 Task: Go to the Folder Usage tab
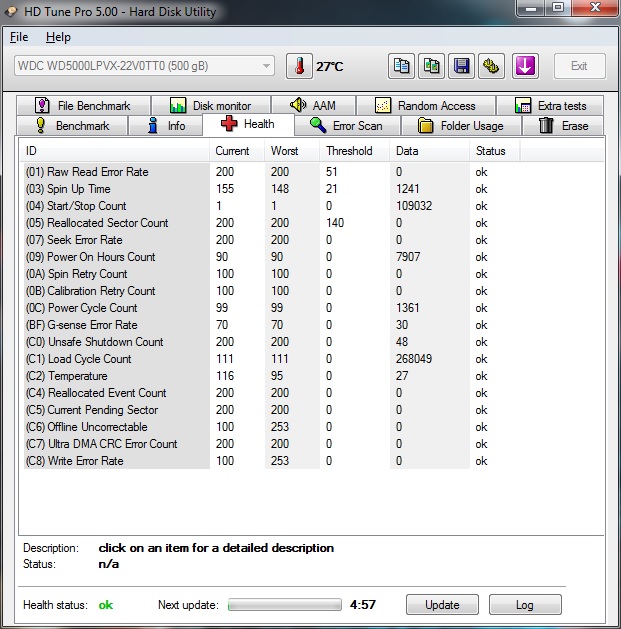point(461,126)
